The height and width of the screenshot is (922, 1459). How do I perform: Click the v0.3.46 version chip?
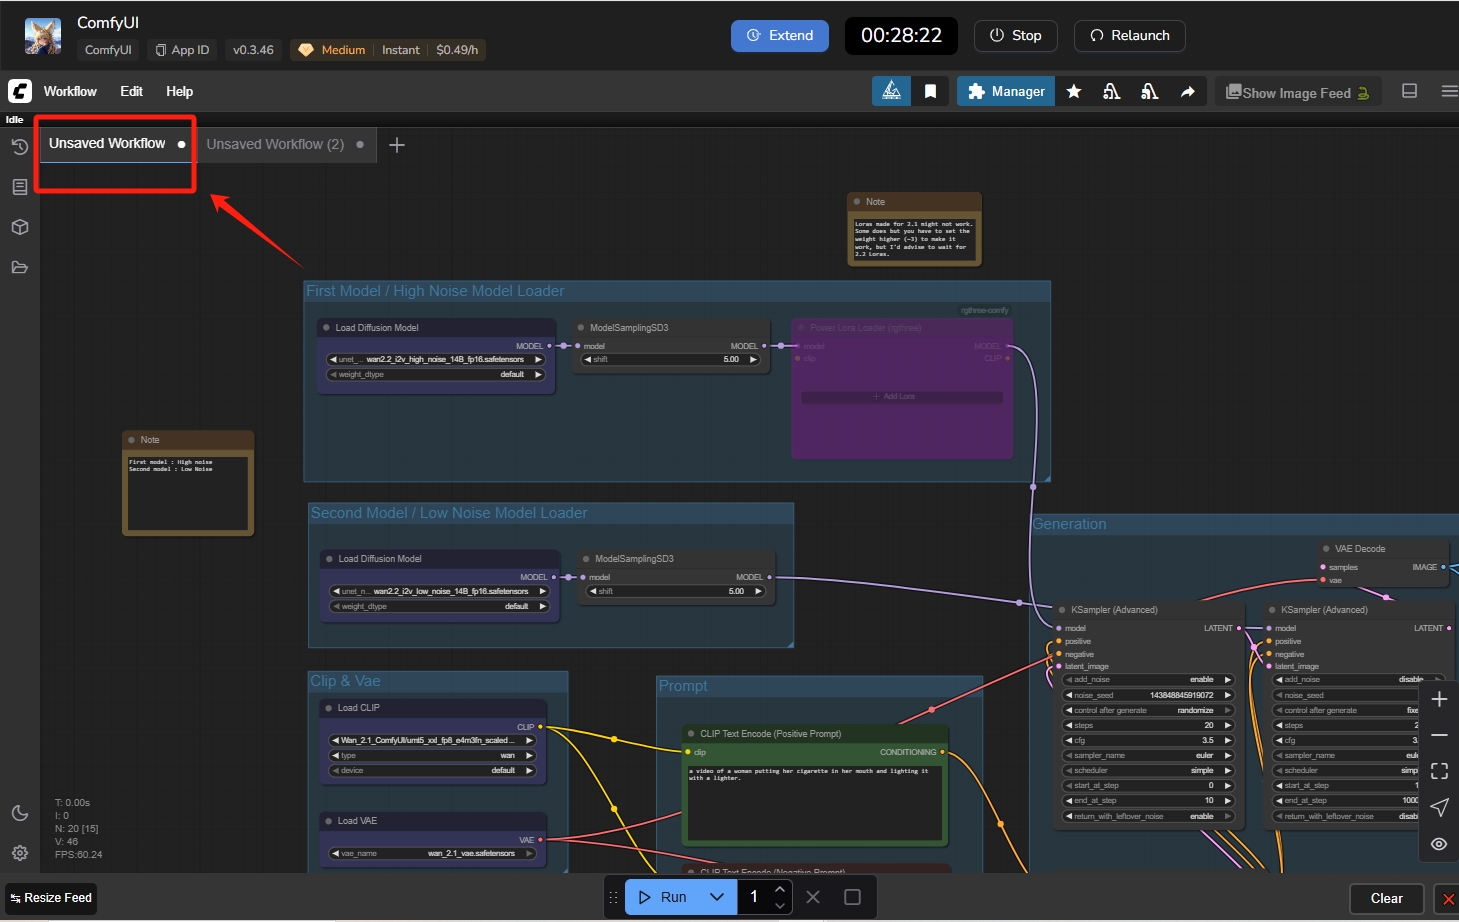253,50
